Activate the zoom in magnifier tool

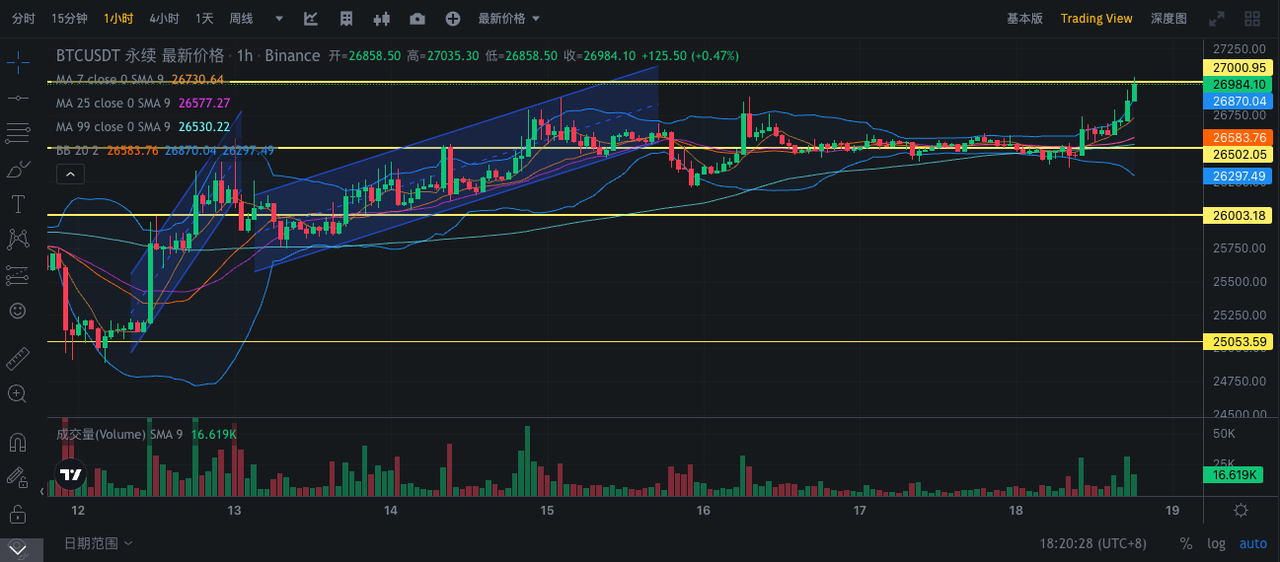point(17,393)
